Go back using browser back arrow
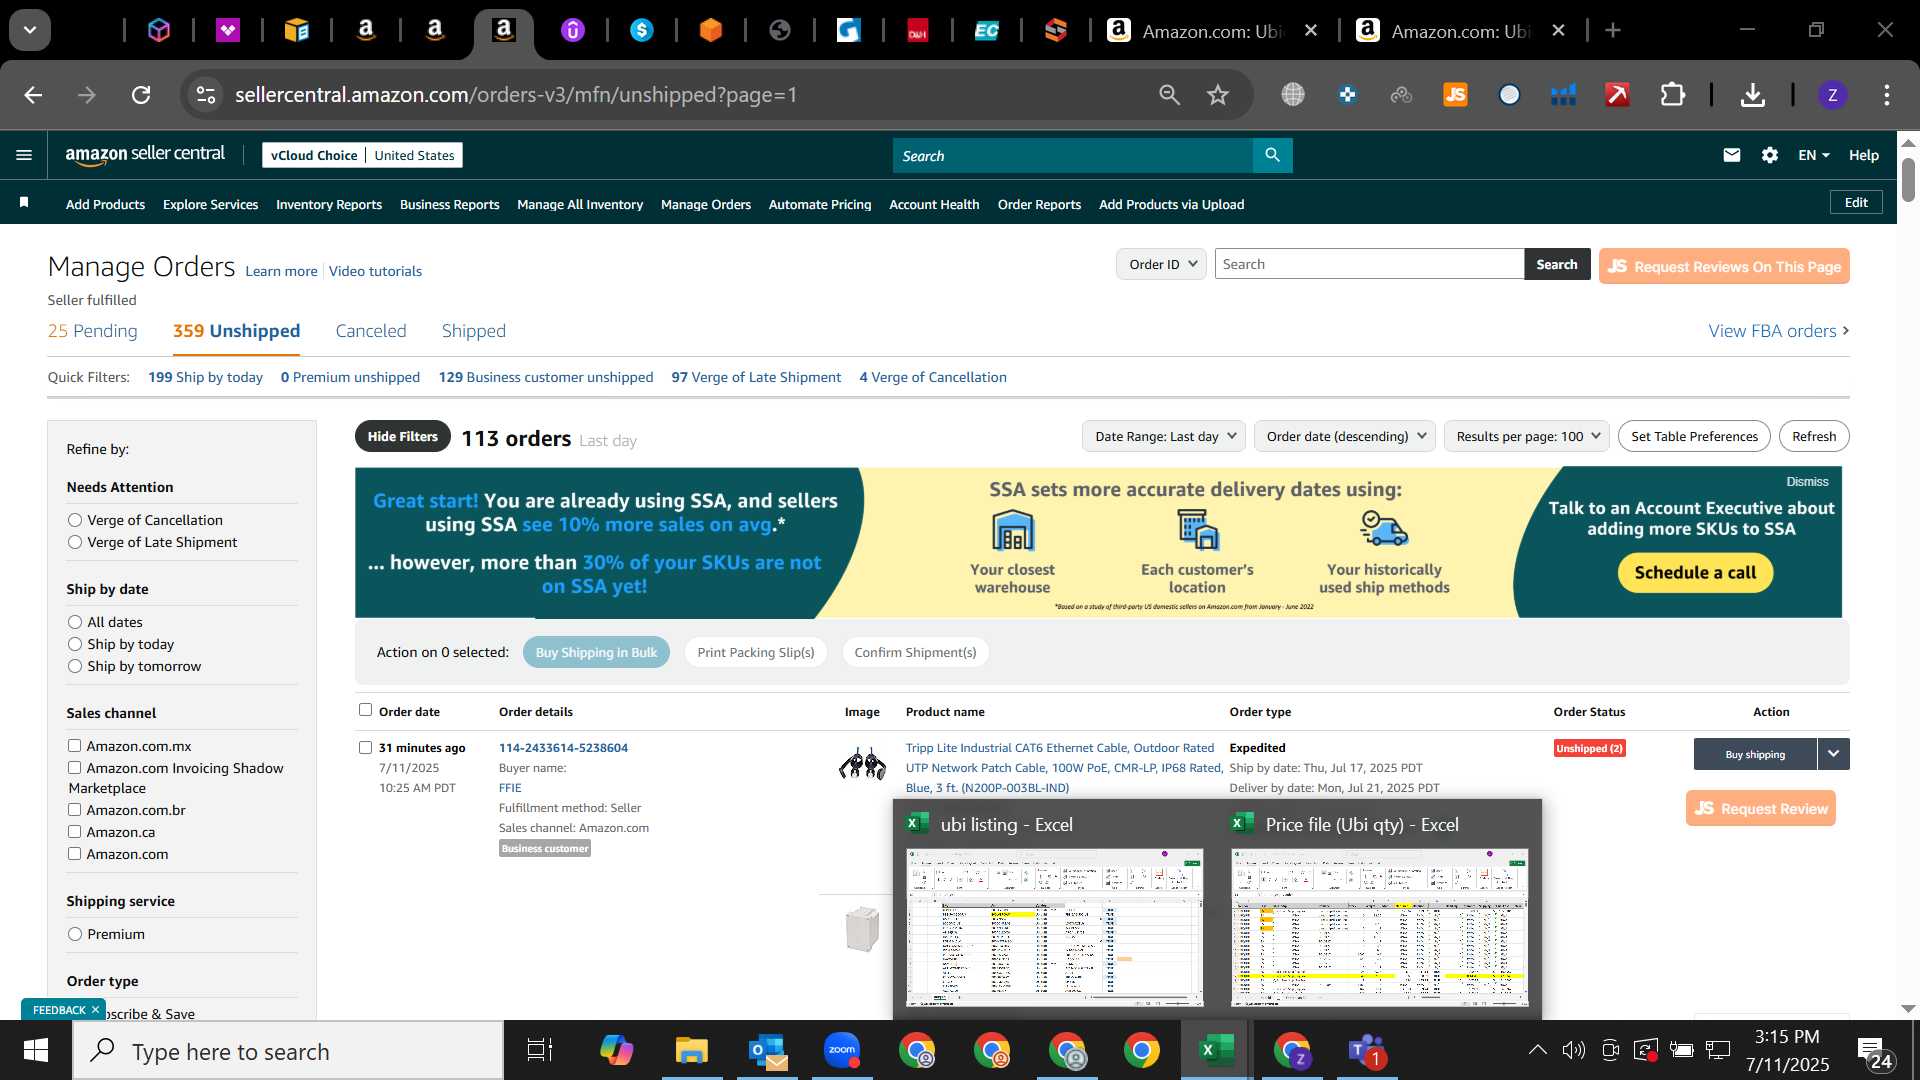This screenshot has height=1080, width=1920. 33,95
